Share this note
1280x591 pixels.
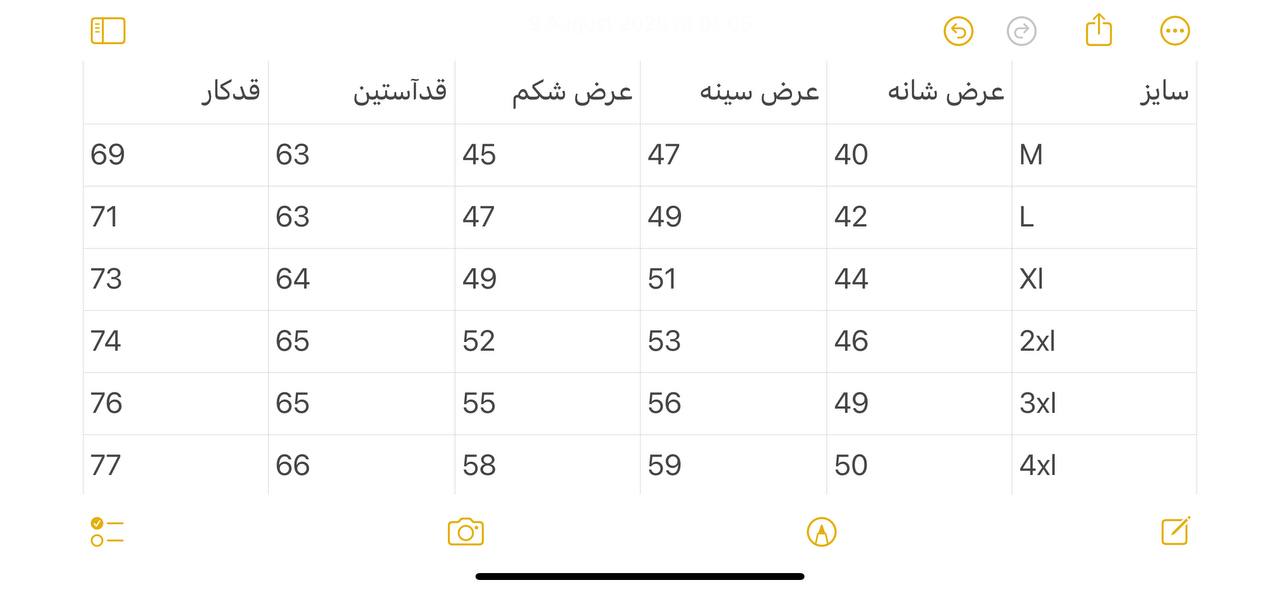[1098, 29]
